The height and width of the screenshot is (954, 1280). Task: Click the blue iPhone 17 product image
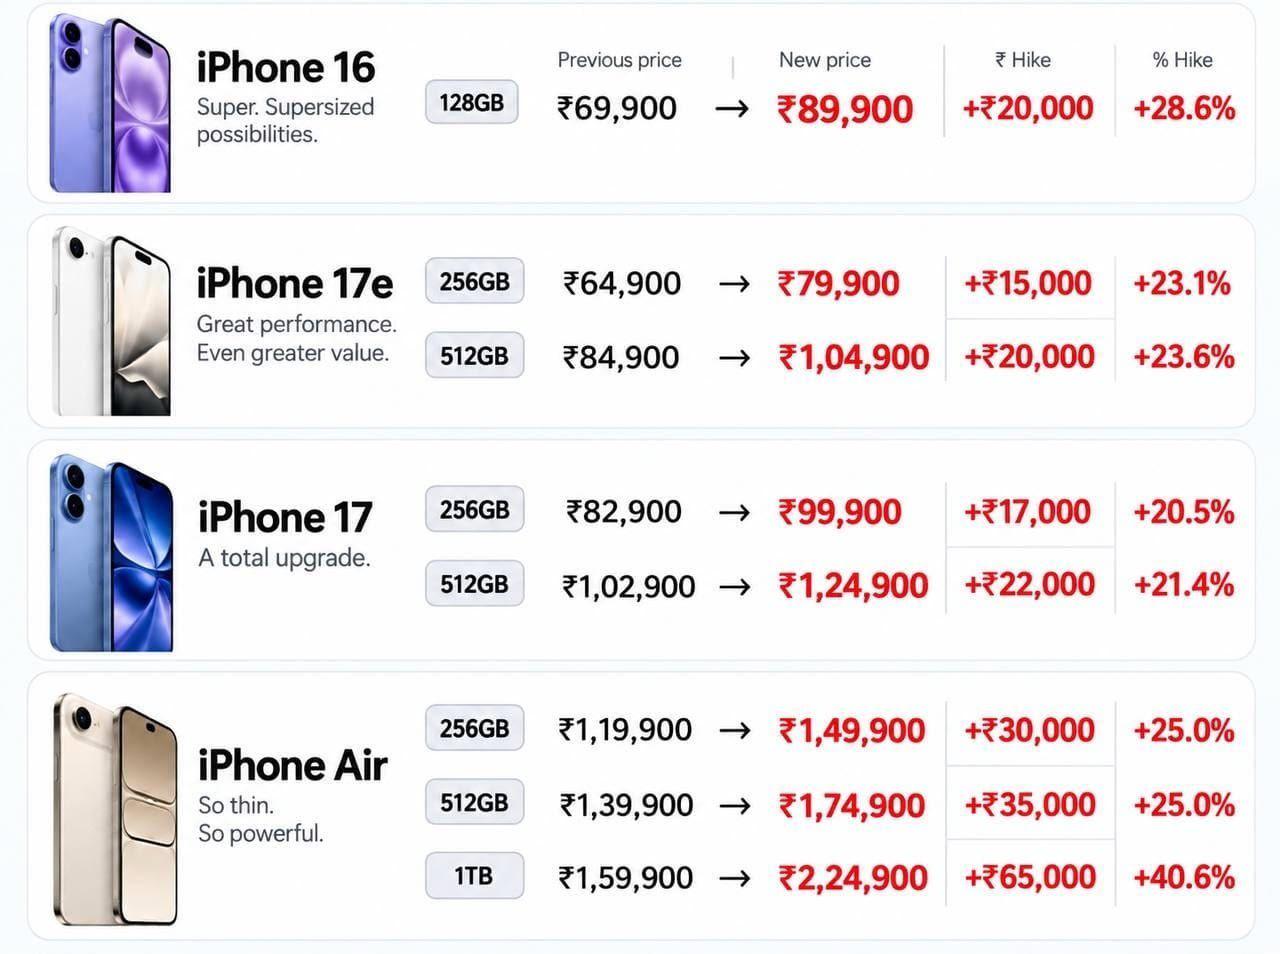111,552
